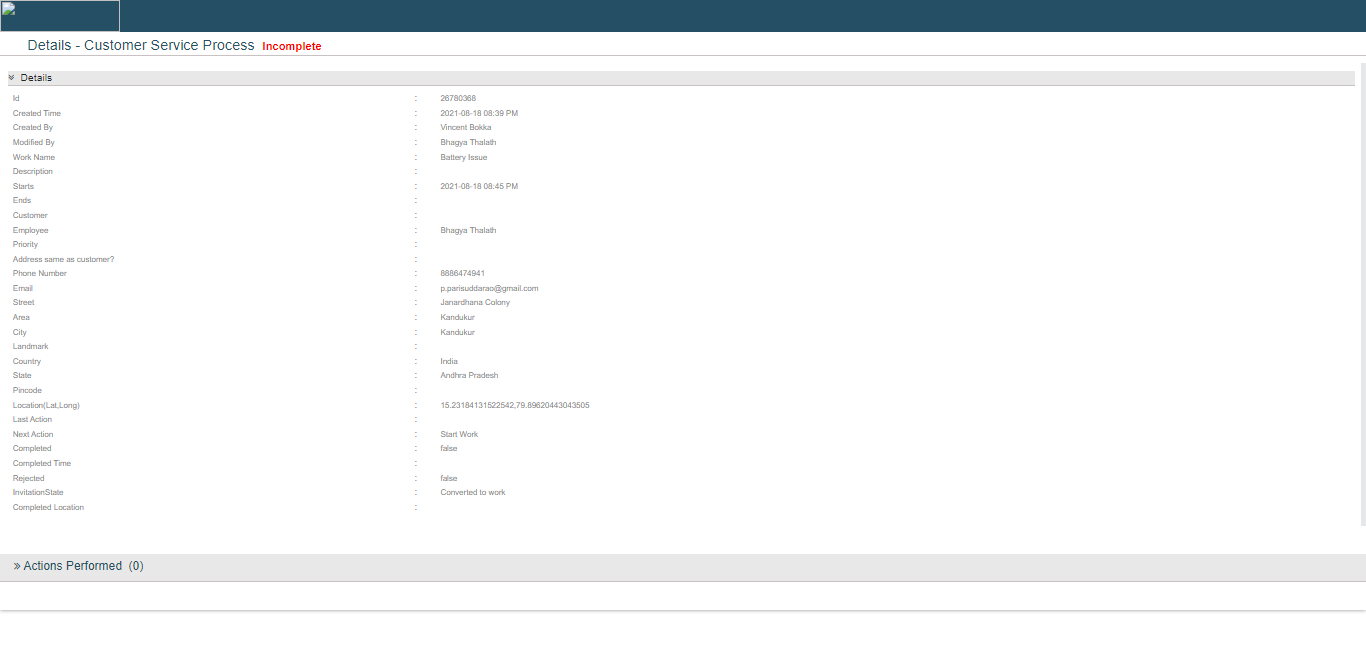Click the Street value Janardhana Colony
Screen dimensions: 1366x657
click(475, 303)
